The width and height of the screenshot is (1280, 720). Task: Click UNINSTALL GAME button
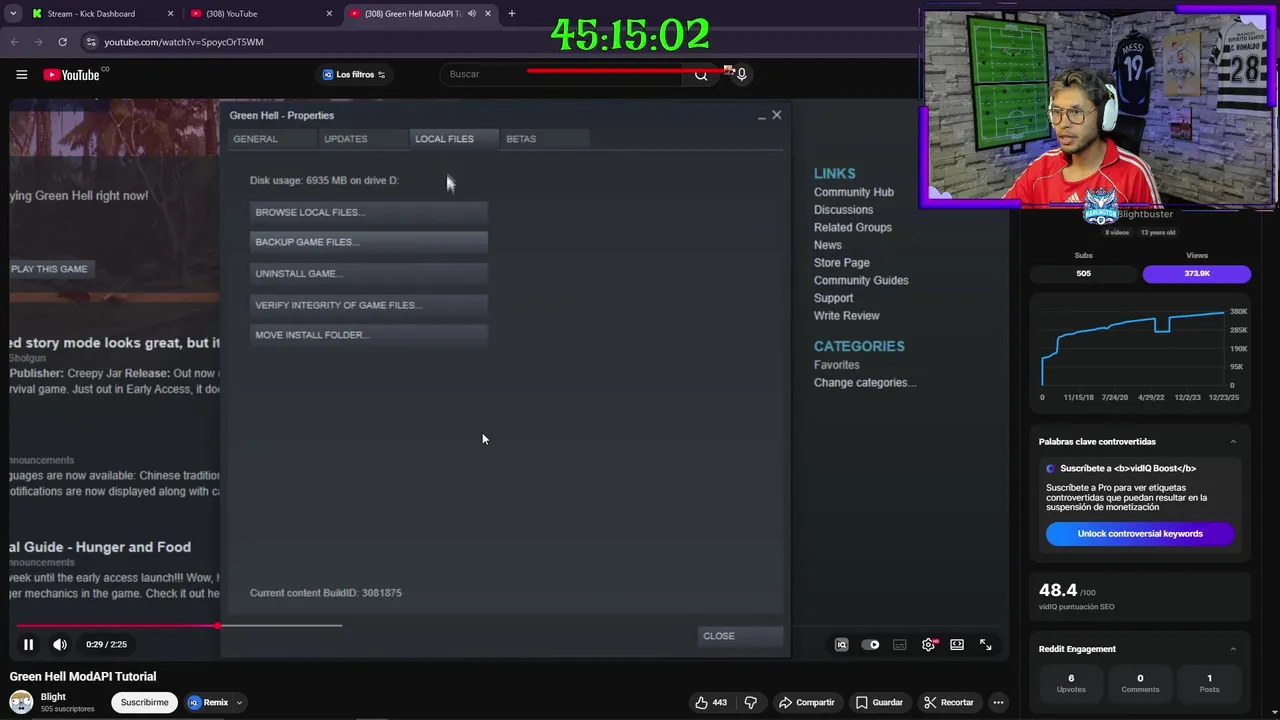pos(369,273)
